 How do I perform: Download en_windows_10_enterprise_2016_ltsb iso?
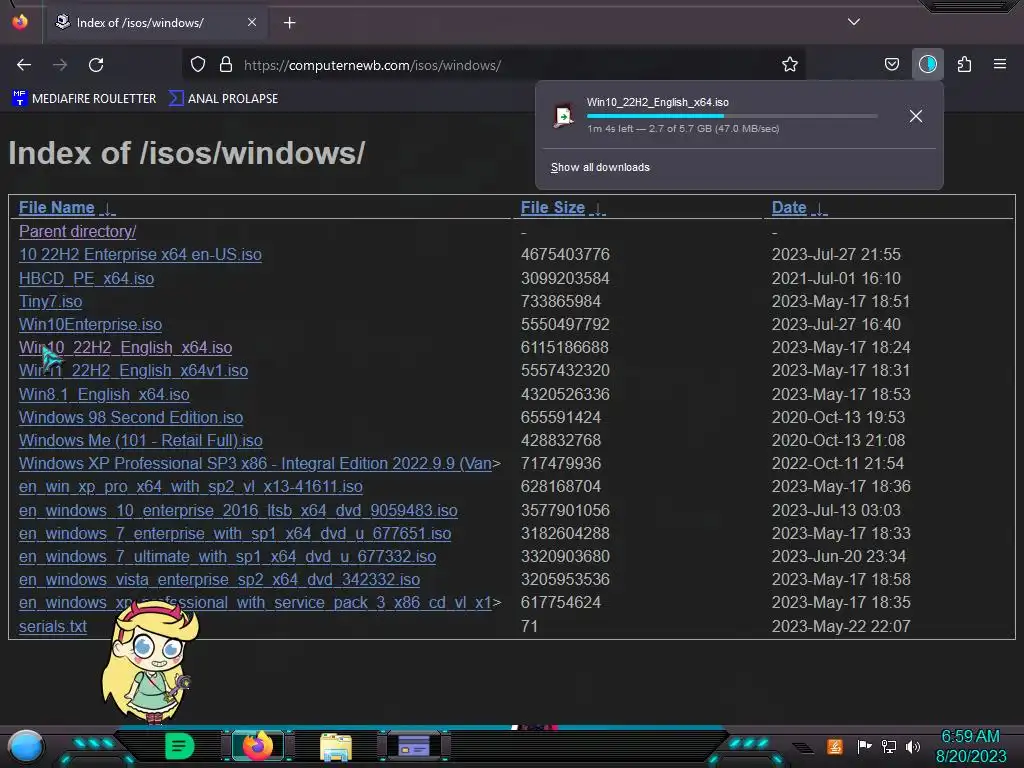pos(238,511)
